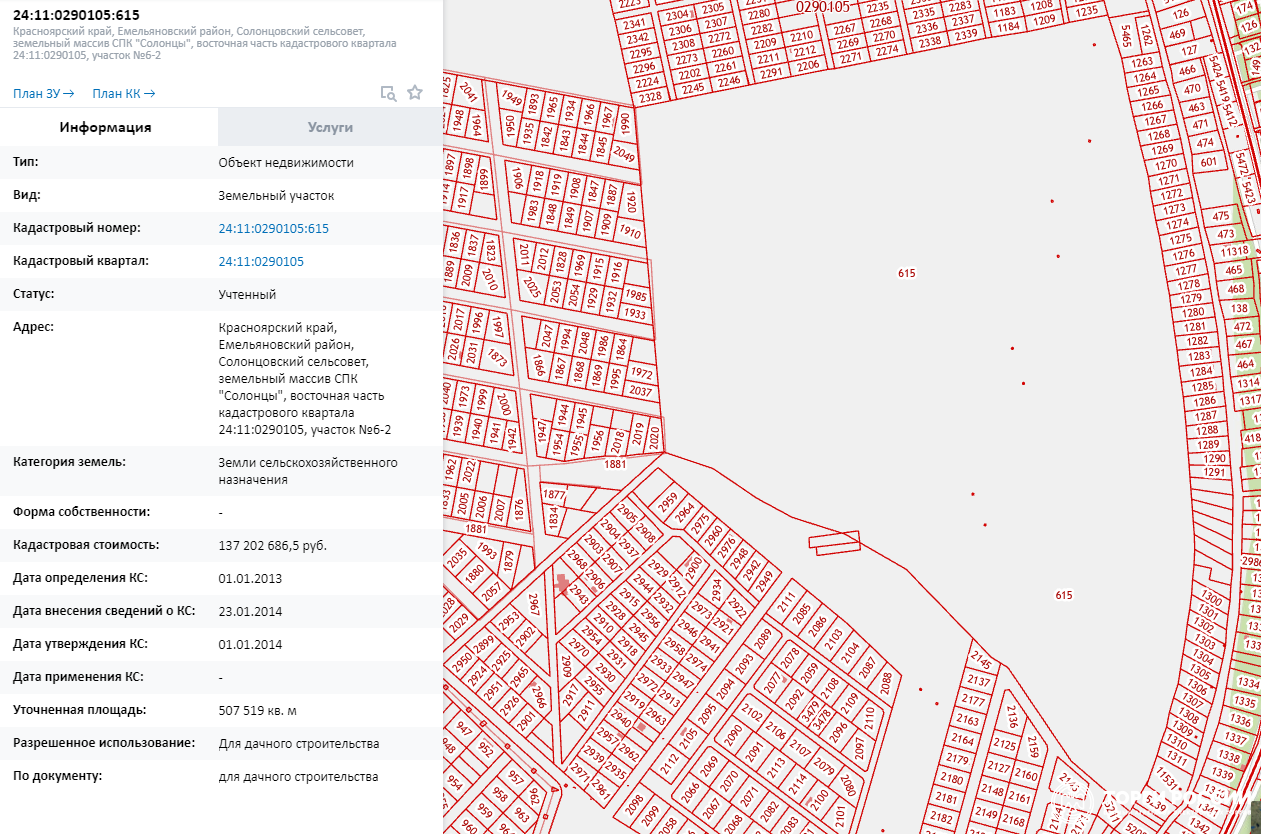1261x834 pixels.
Task: Select parcel 2959 on the map
Action: tap(668, 499)
